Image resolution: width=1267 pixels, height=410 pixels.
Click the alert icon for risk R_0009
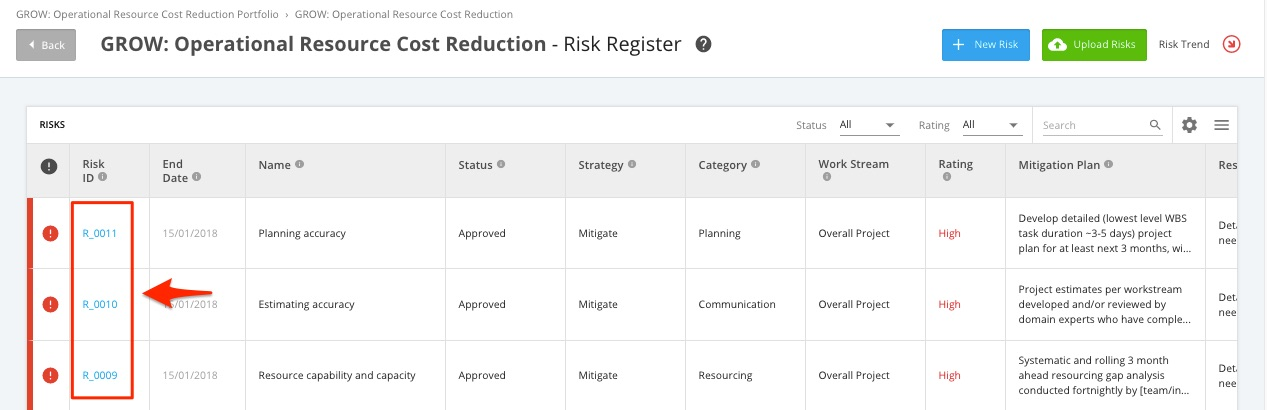50,376
